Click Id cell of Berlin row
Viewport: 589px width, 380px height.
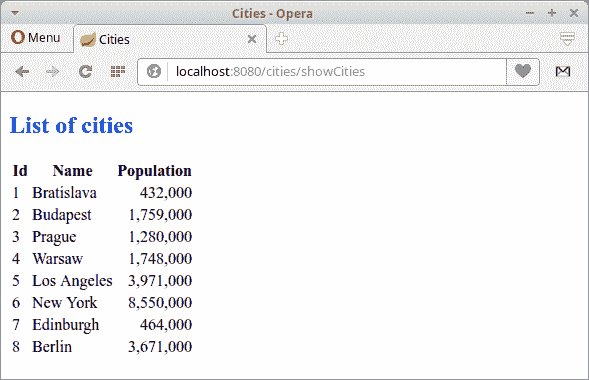click(x=16, y=347)
